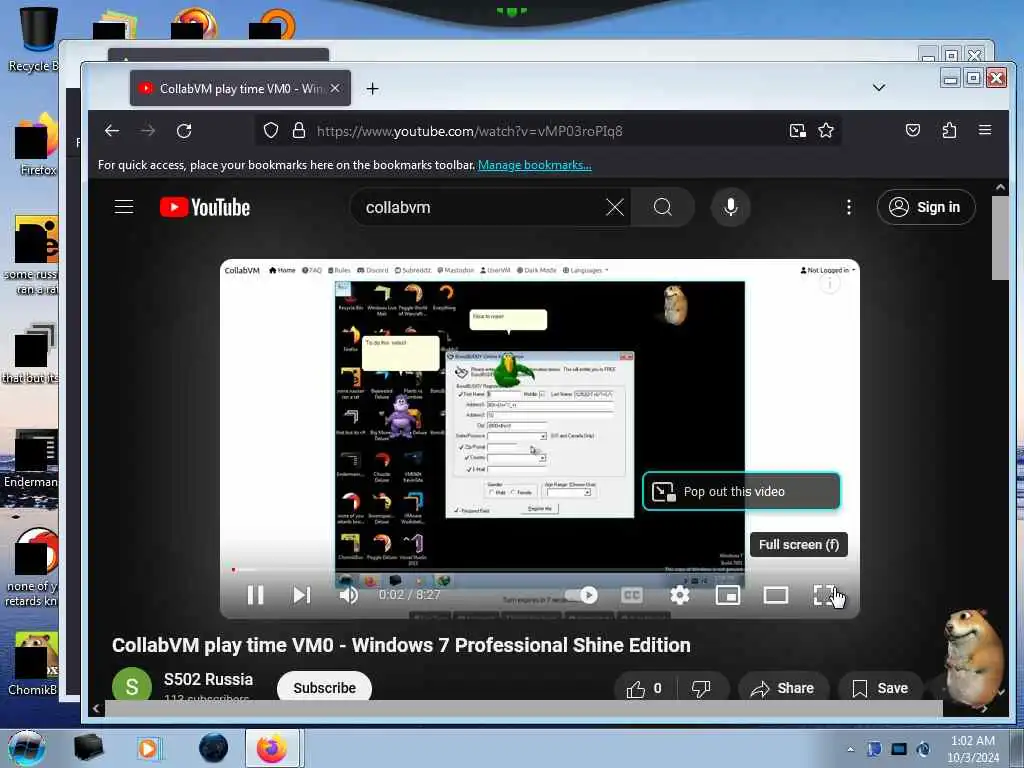
Task: Open the Pocket save icon
Action: click(x=913, y=131)
